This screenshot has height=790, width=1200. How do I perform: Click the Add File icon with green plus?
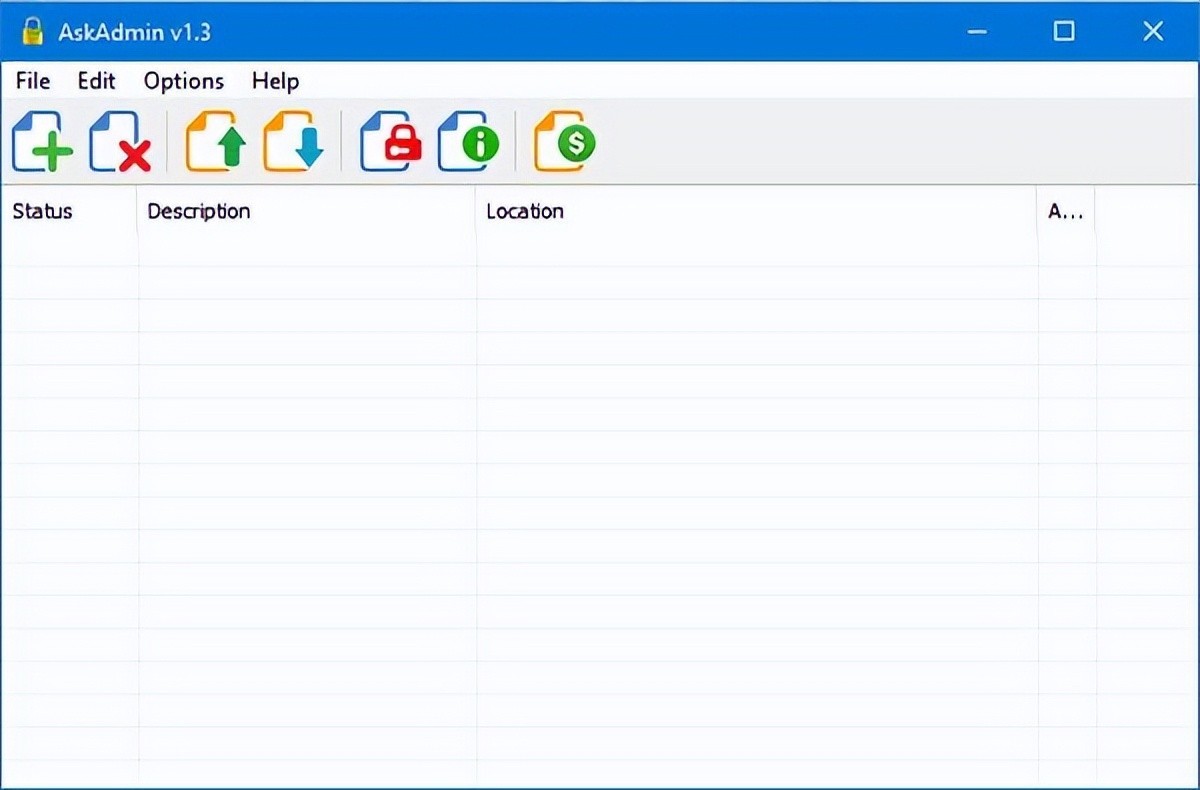(x=42, y=143)
